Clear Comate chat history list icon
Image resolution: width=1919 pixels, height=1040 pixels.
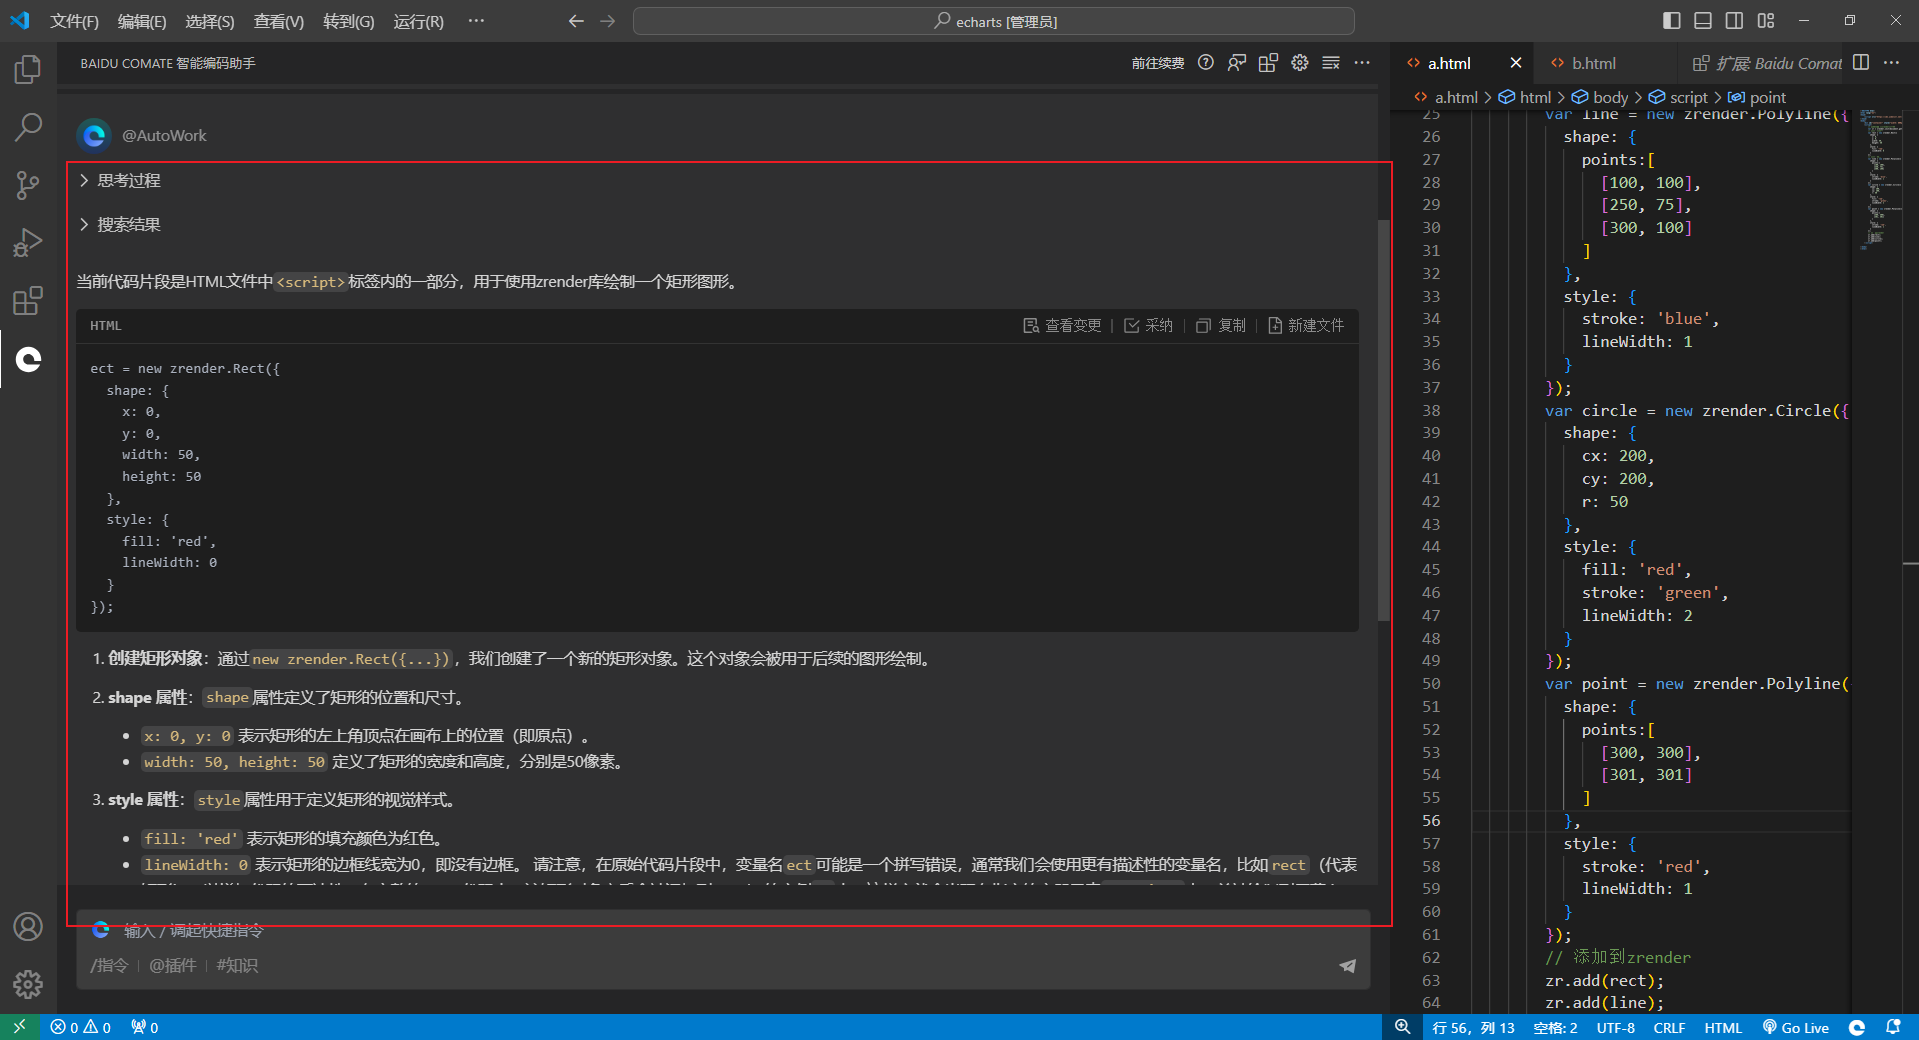point(1331,63)
